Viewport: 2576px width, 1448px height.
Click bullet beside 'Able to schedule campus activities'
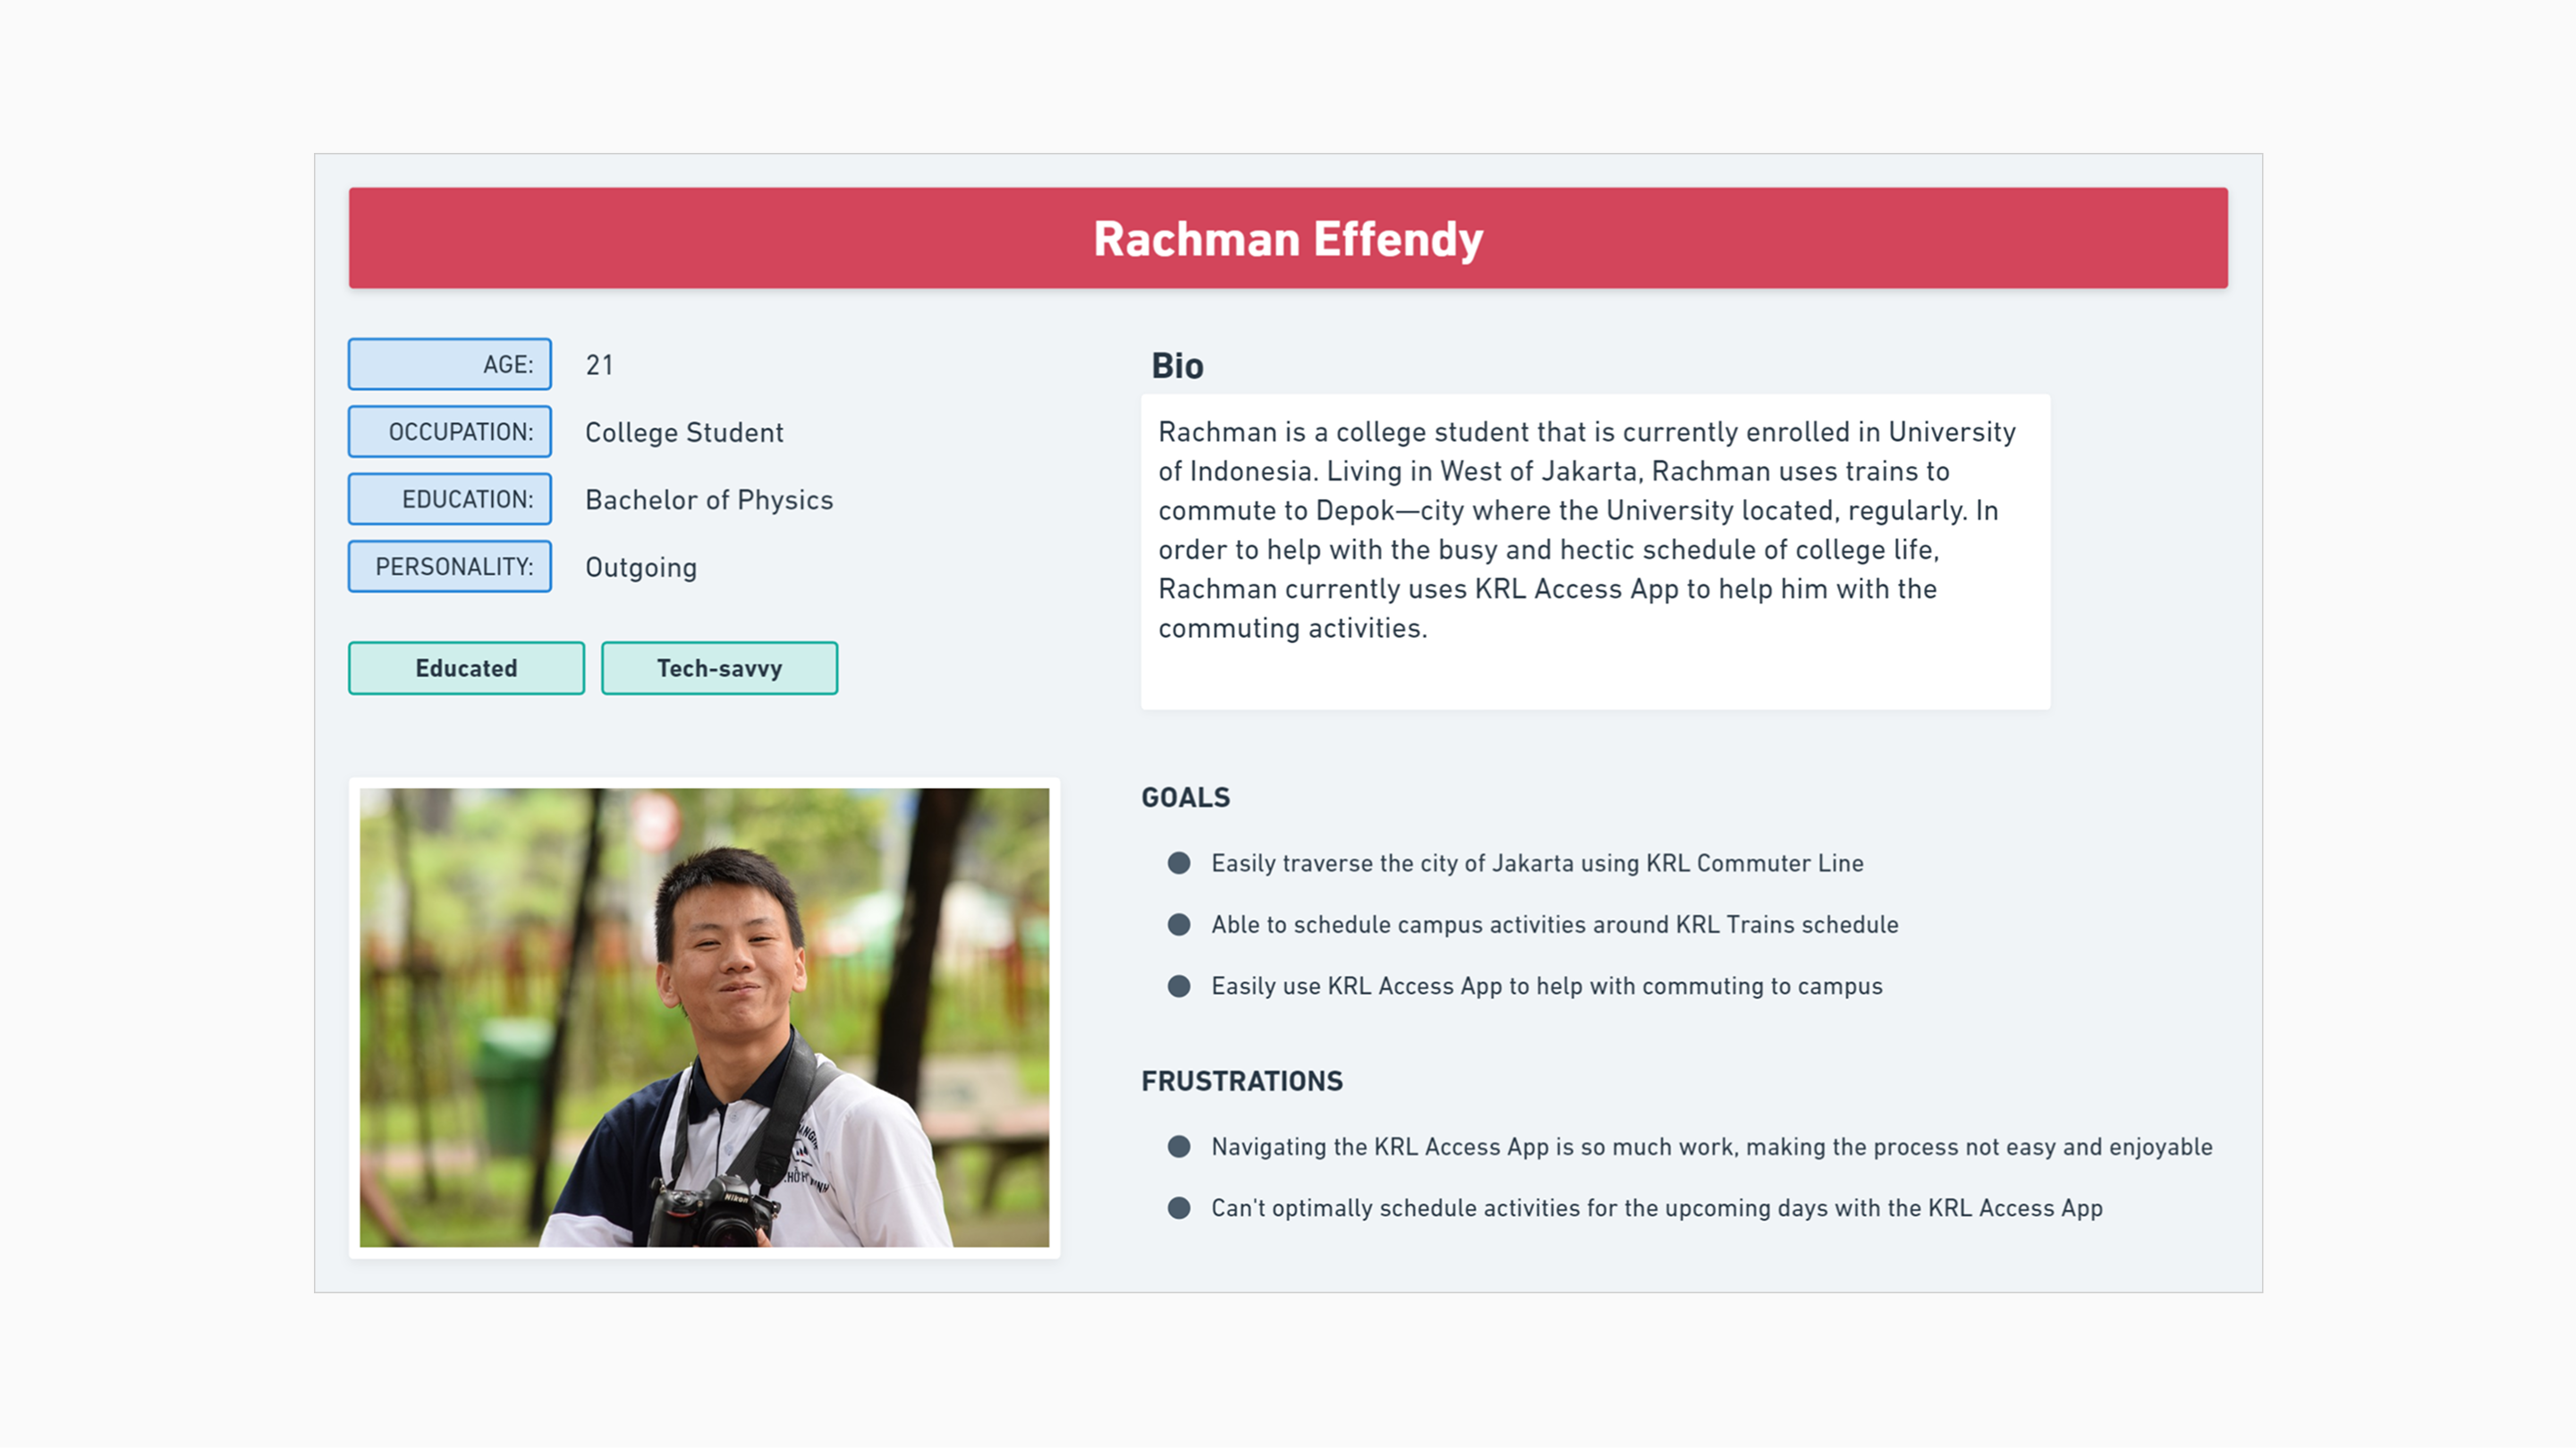[1179, 925]
